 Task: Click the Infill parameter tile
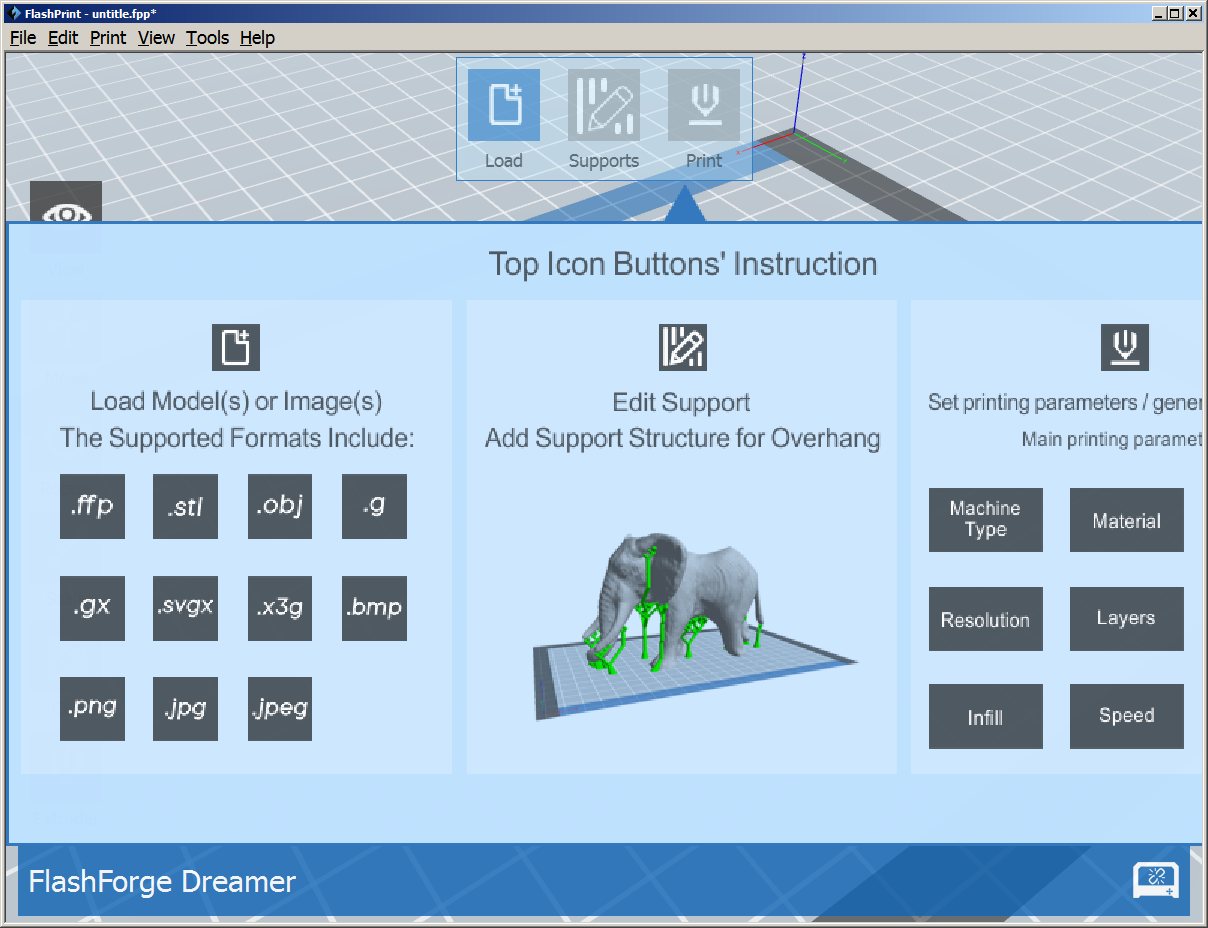coord(985,716)
